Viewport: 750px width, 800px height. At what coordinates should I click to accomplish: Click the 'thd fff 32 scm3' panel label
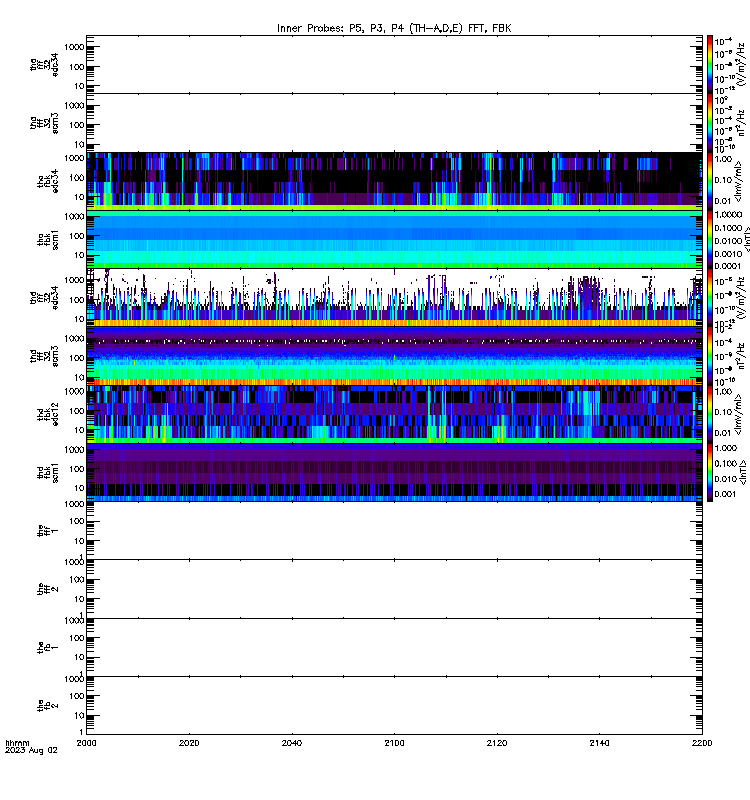[43, 356]
